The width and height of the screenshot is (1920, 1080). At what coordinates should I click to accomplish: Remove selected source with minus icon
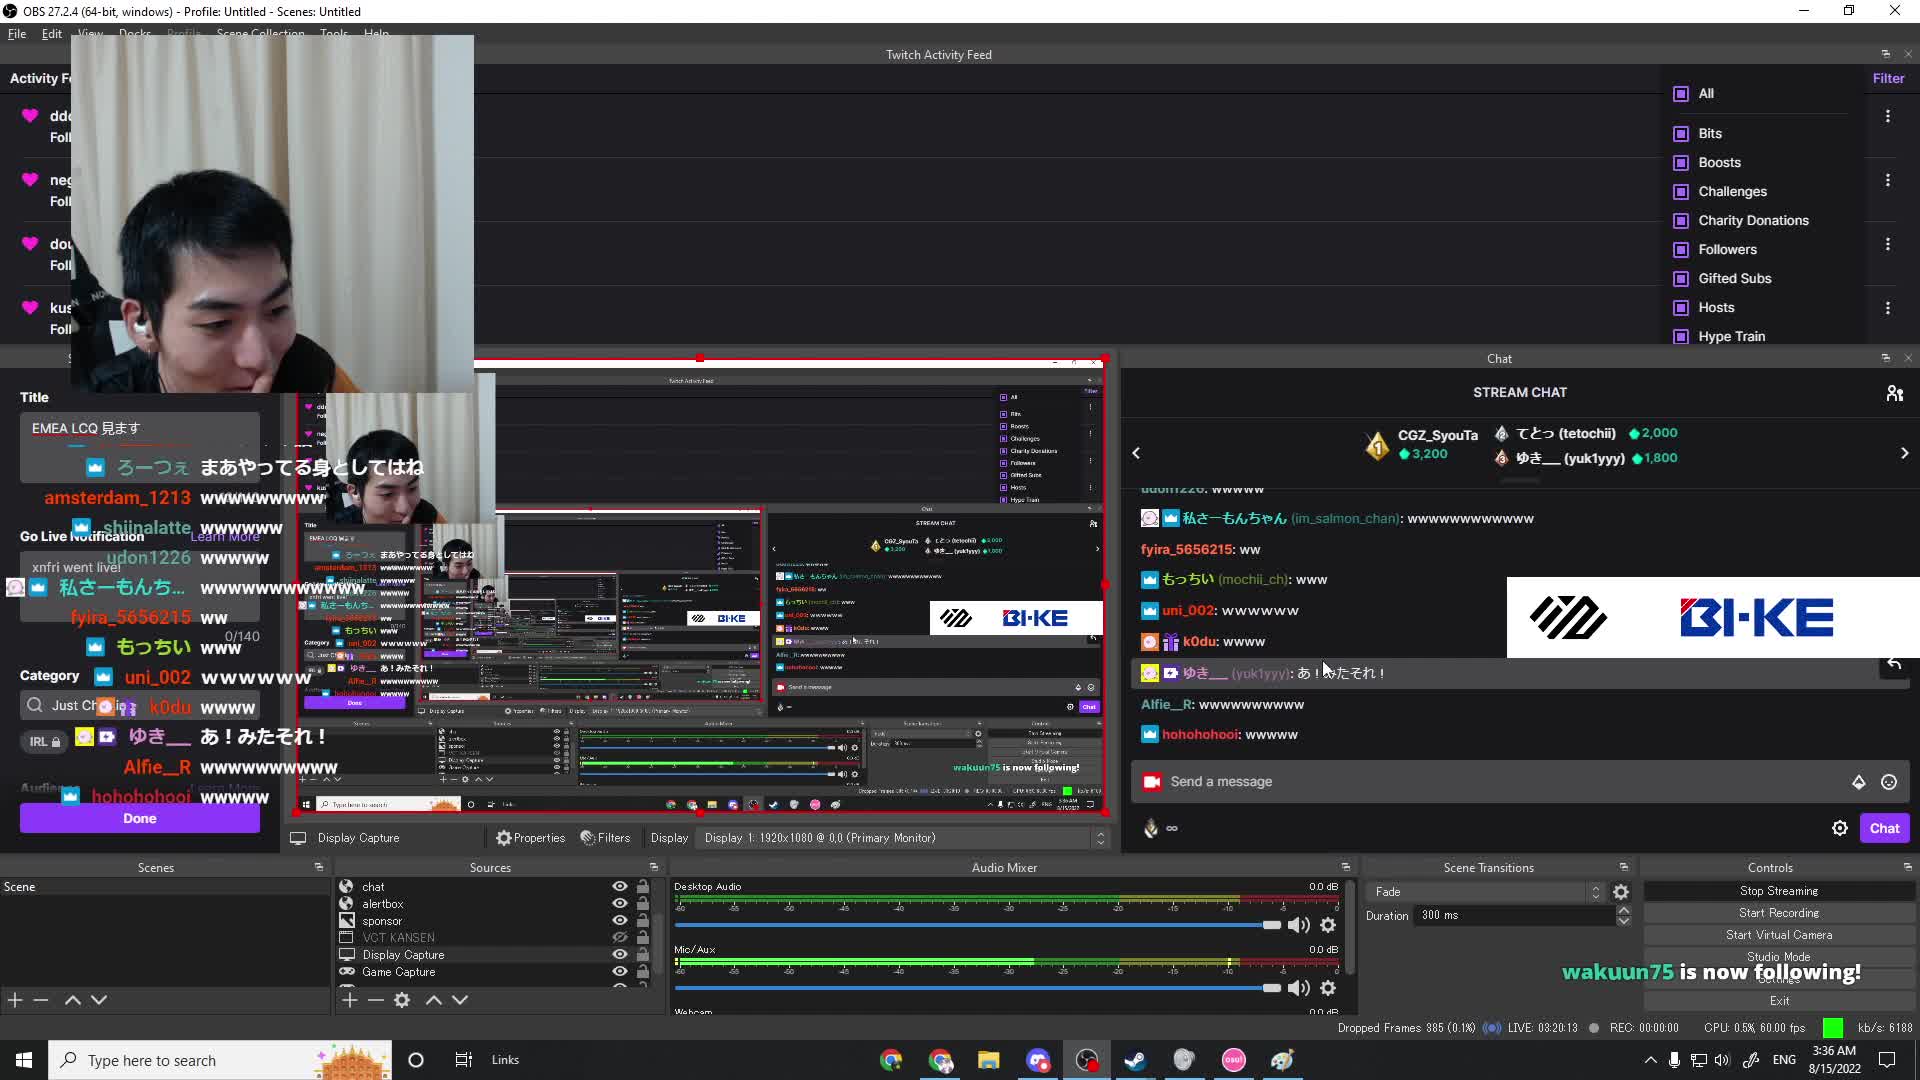(x=376, y=1000)
